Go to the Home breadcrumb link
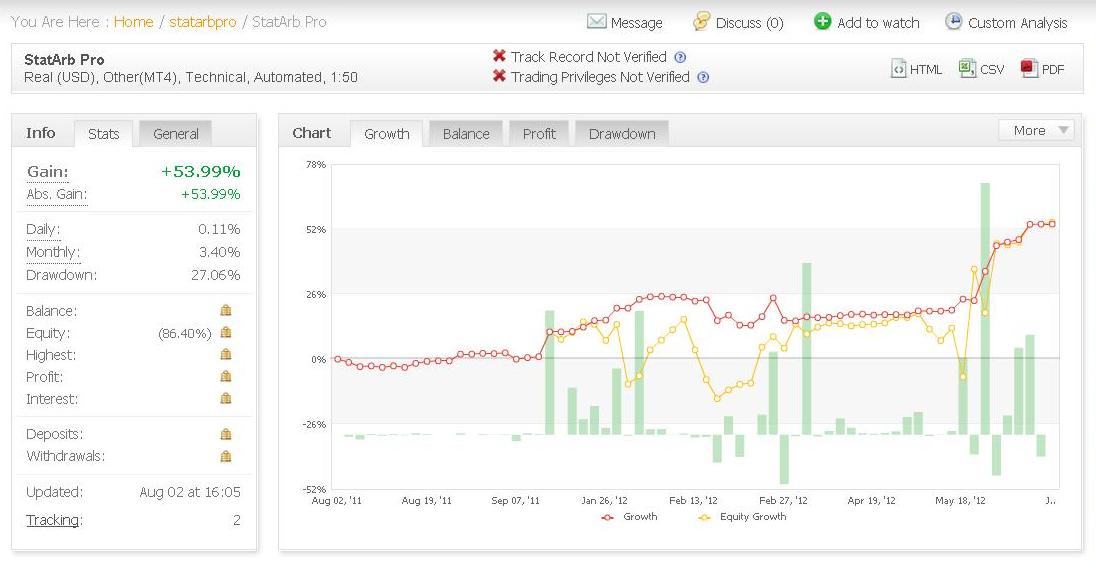Viewport: 1096px width, 568px height. tap(134, 22)
